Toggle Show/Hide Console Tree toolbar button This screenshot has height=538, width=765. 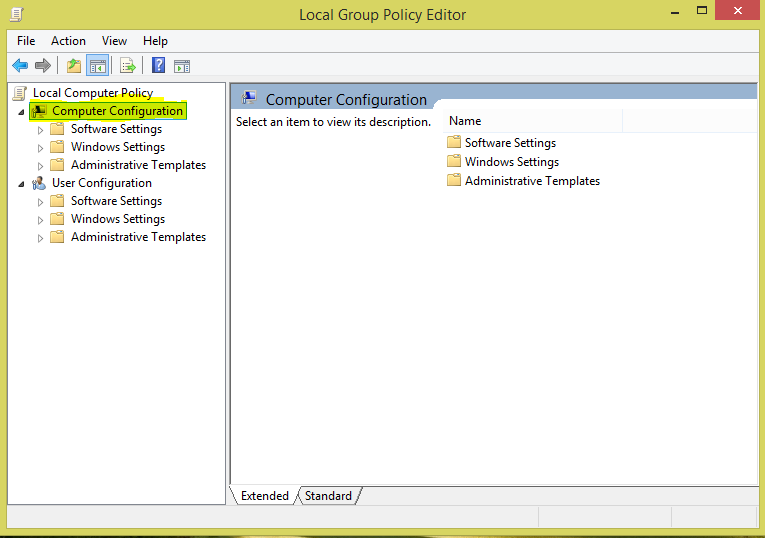click(98, 65)
